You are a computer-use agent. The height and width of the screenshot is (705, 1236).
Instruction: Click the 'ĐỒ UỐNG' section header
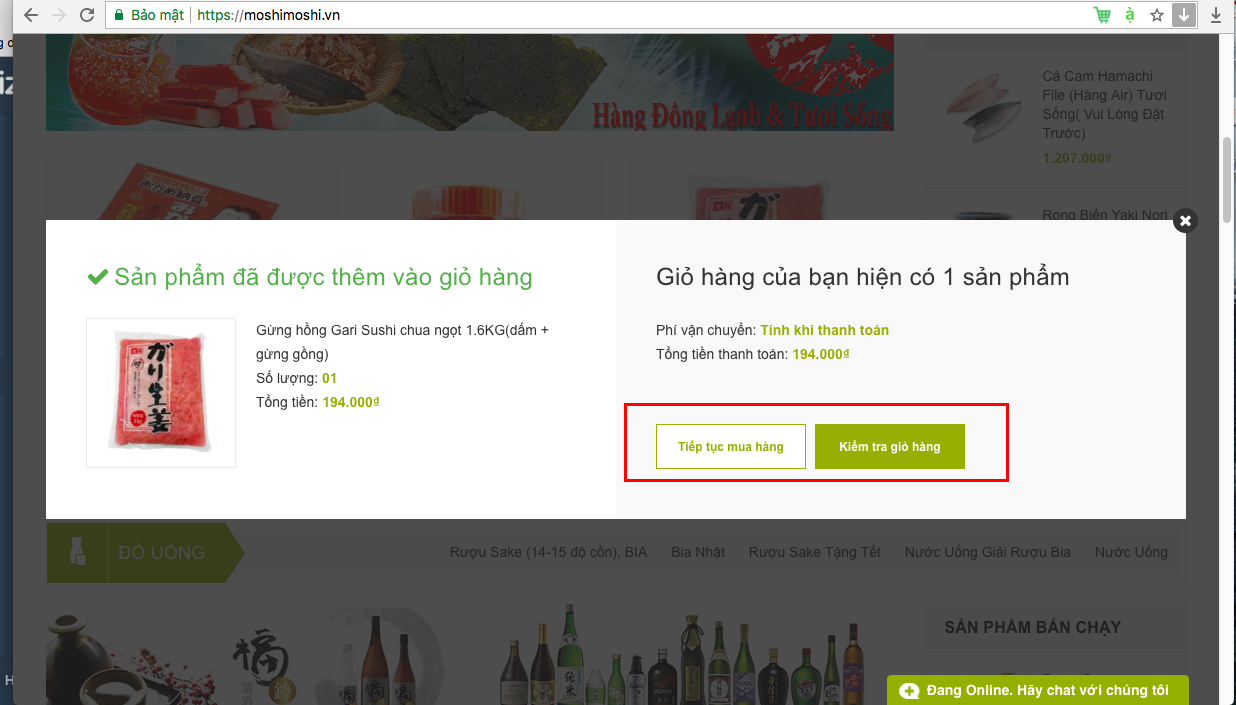[162, 552]
